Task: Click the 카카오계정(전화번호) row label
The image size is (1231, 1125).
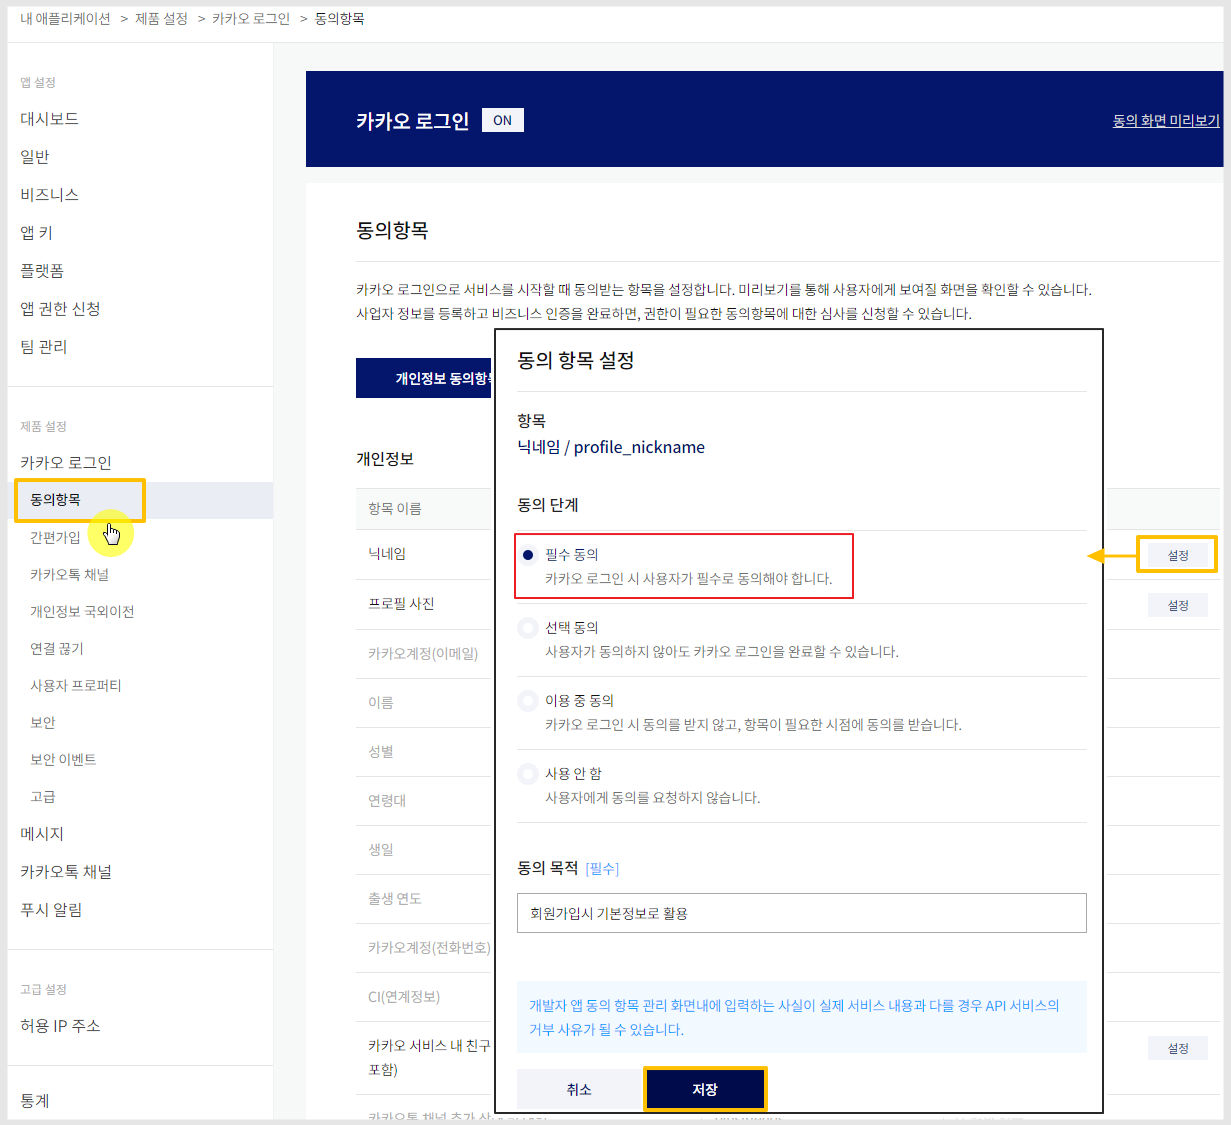Action: tap(429, 948)
